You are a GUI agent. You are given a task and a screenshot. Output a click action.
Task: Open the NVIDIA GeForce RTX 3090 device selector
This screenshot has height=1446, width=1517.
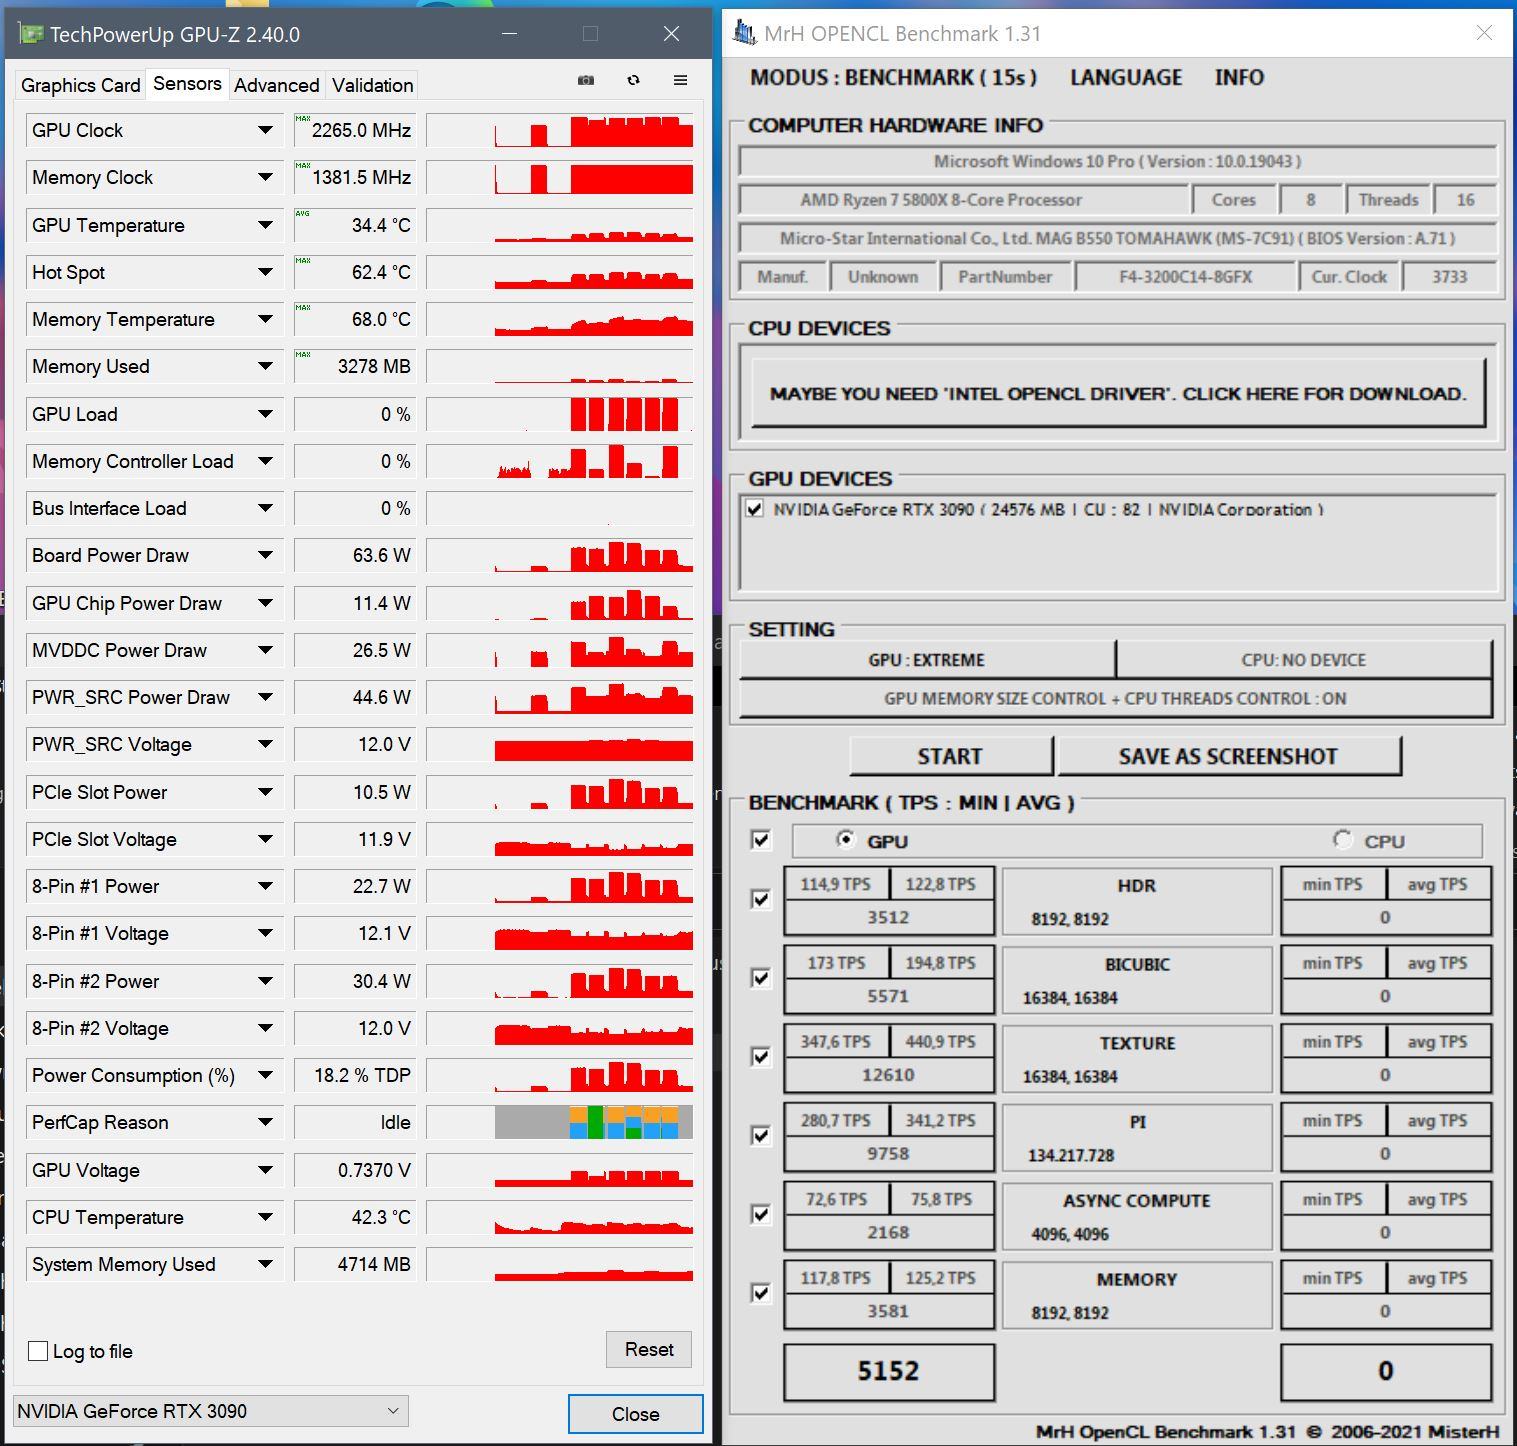tap(211, 1411)
